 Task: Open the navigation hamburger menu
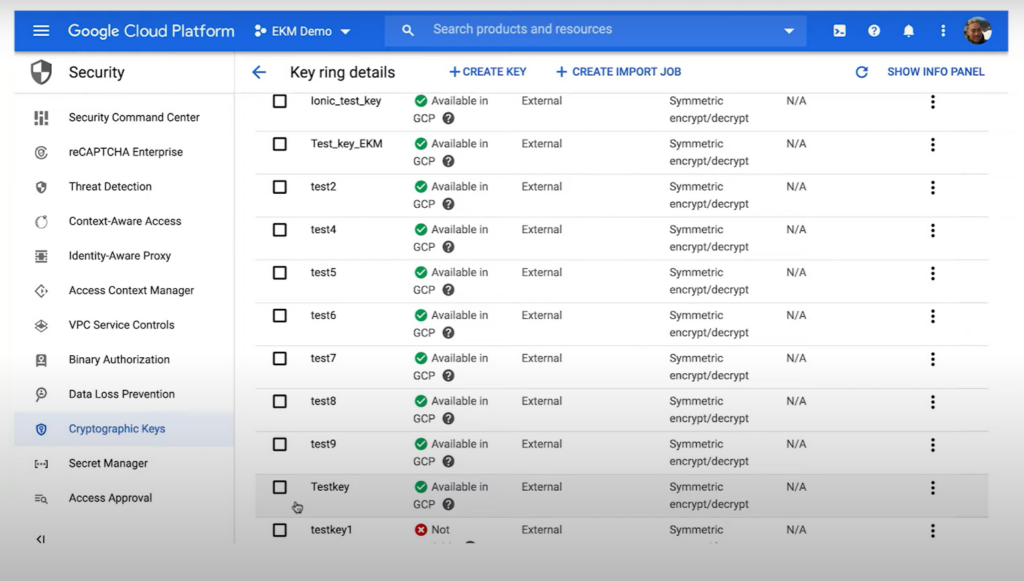(x=40, y=29)
